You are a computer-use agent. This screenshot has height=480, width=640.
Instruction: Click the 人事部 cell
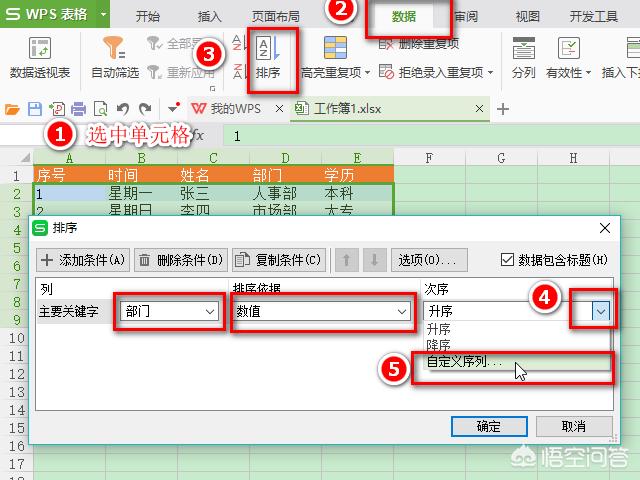click(285, 193)
